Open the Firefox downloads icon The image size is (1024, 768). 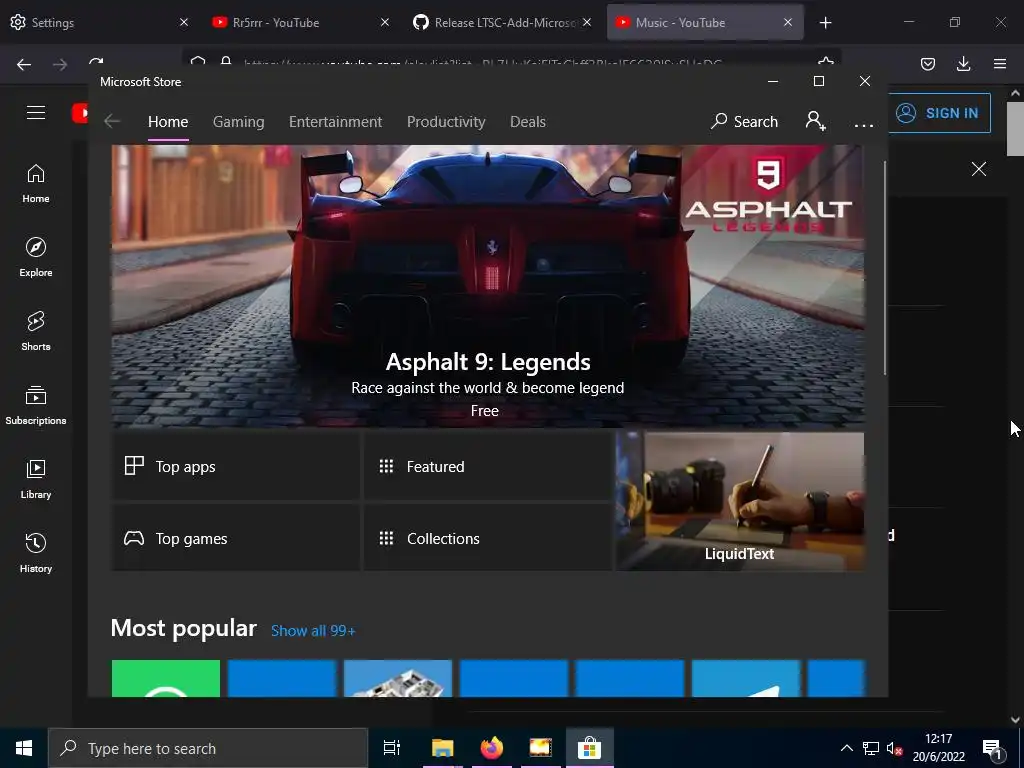(x=963, y=64)
